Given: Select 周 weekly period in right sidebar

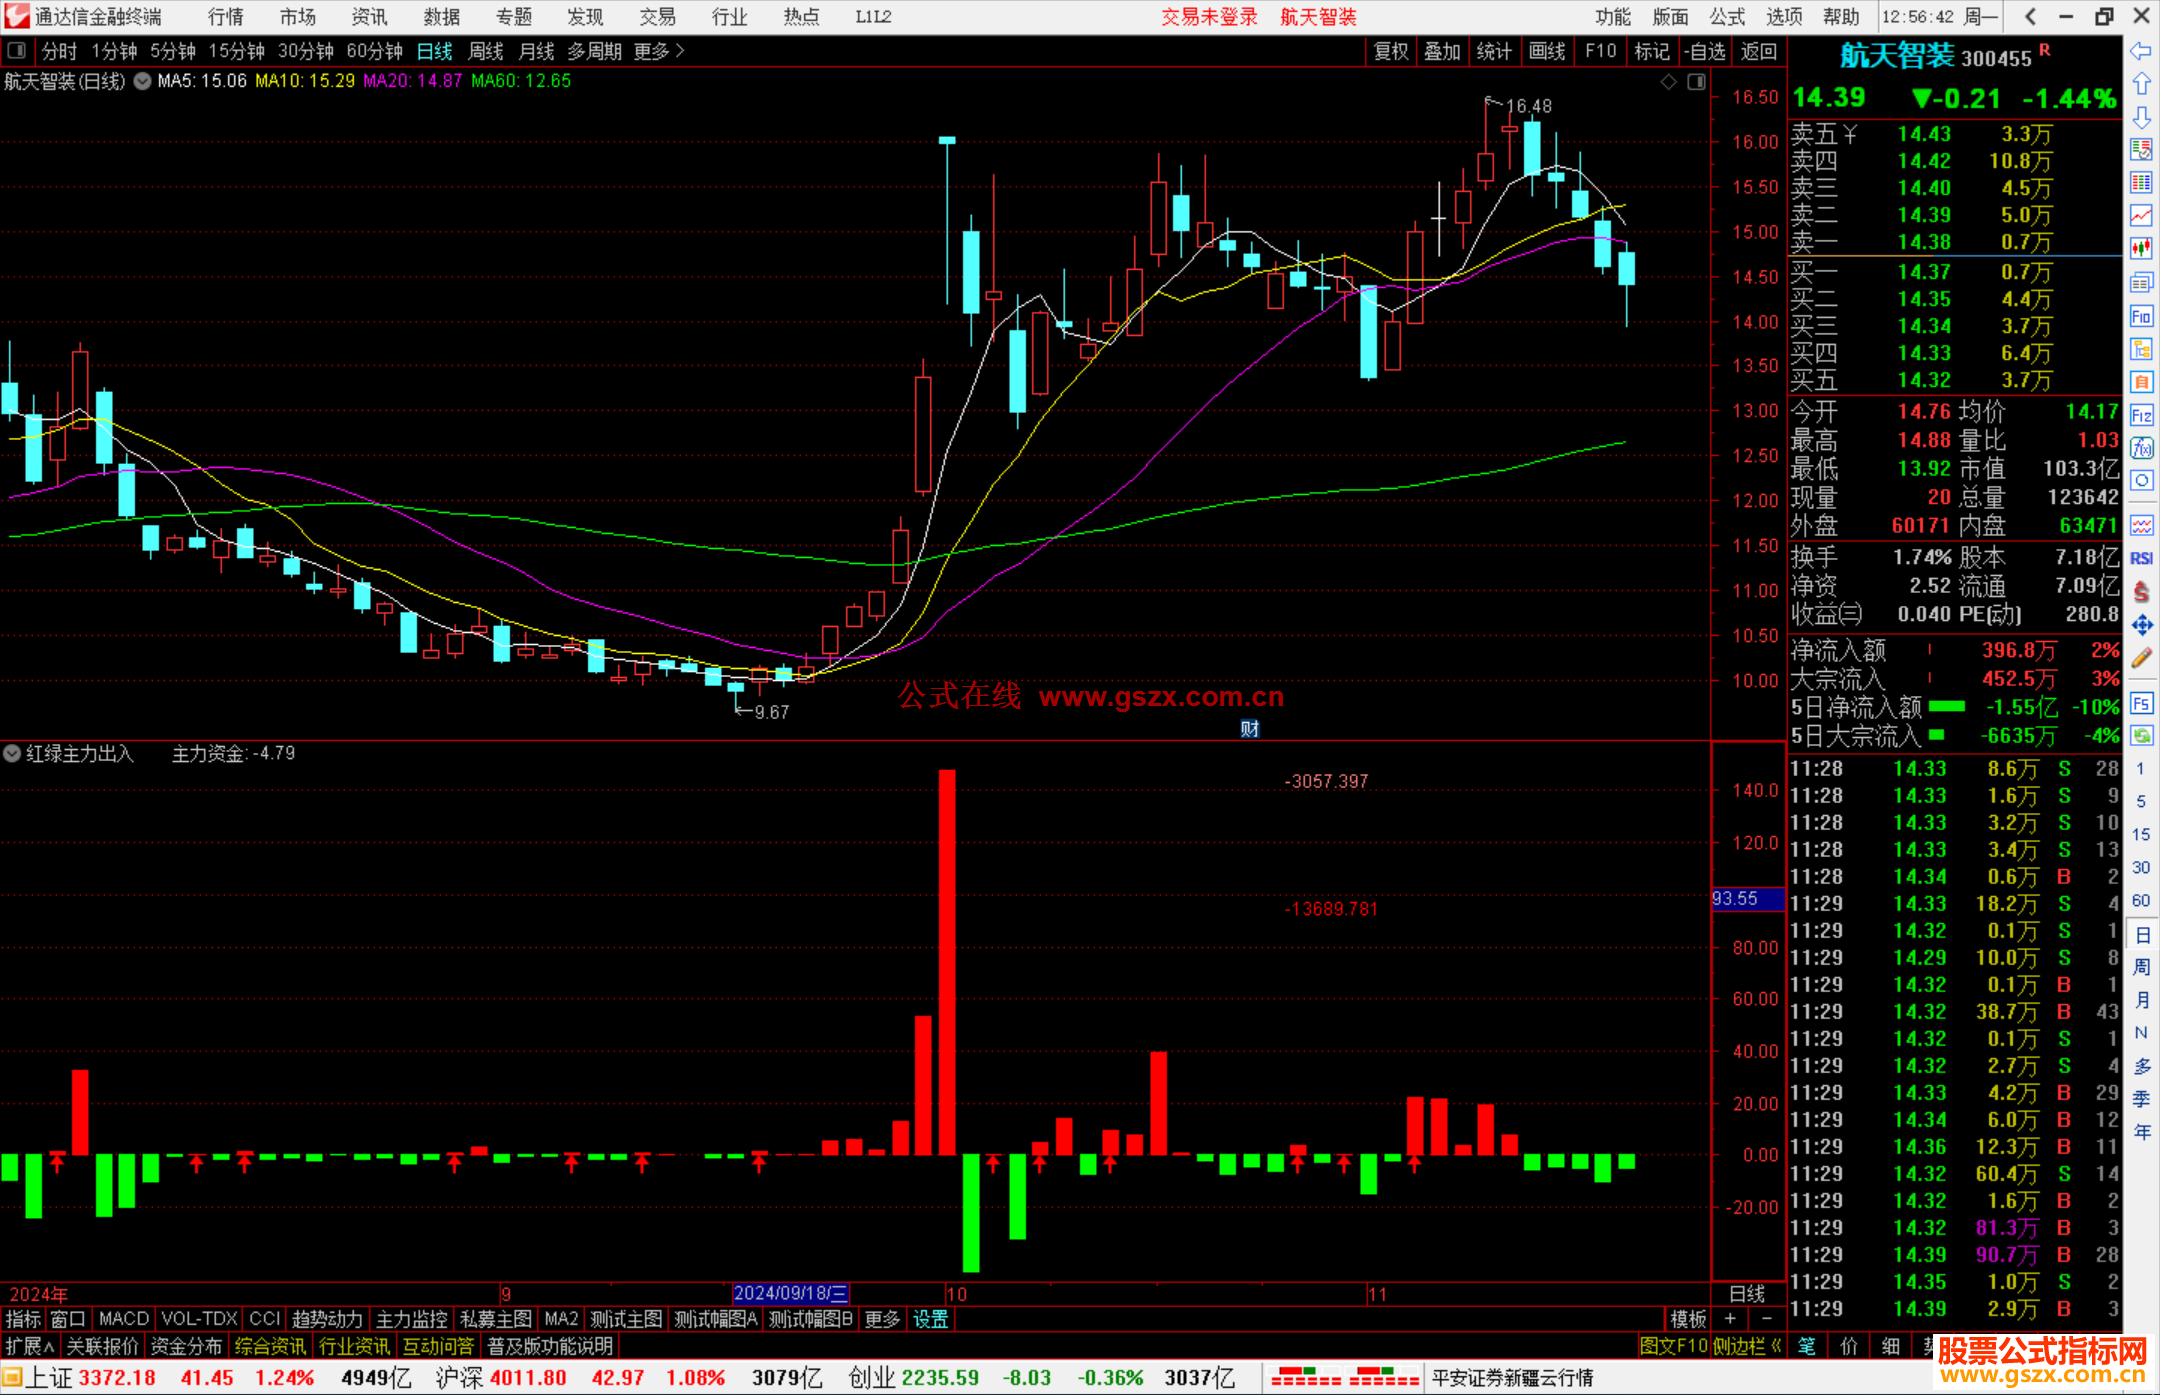Looking at the screenshot, I should (2141, 967).
